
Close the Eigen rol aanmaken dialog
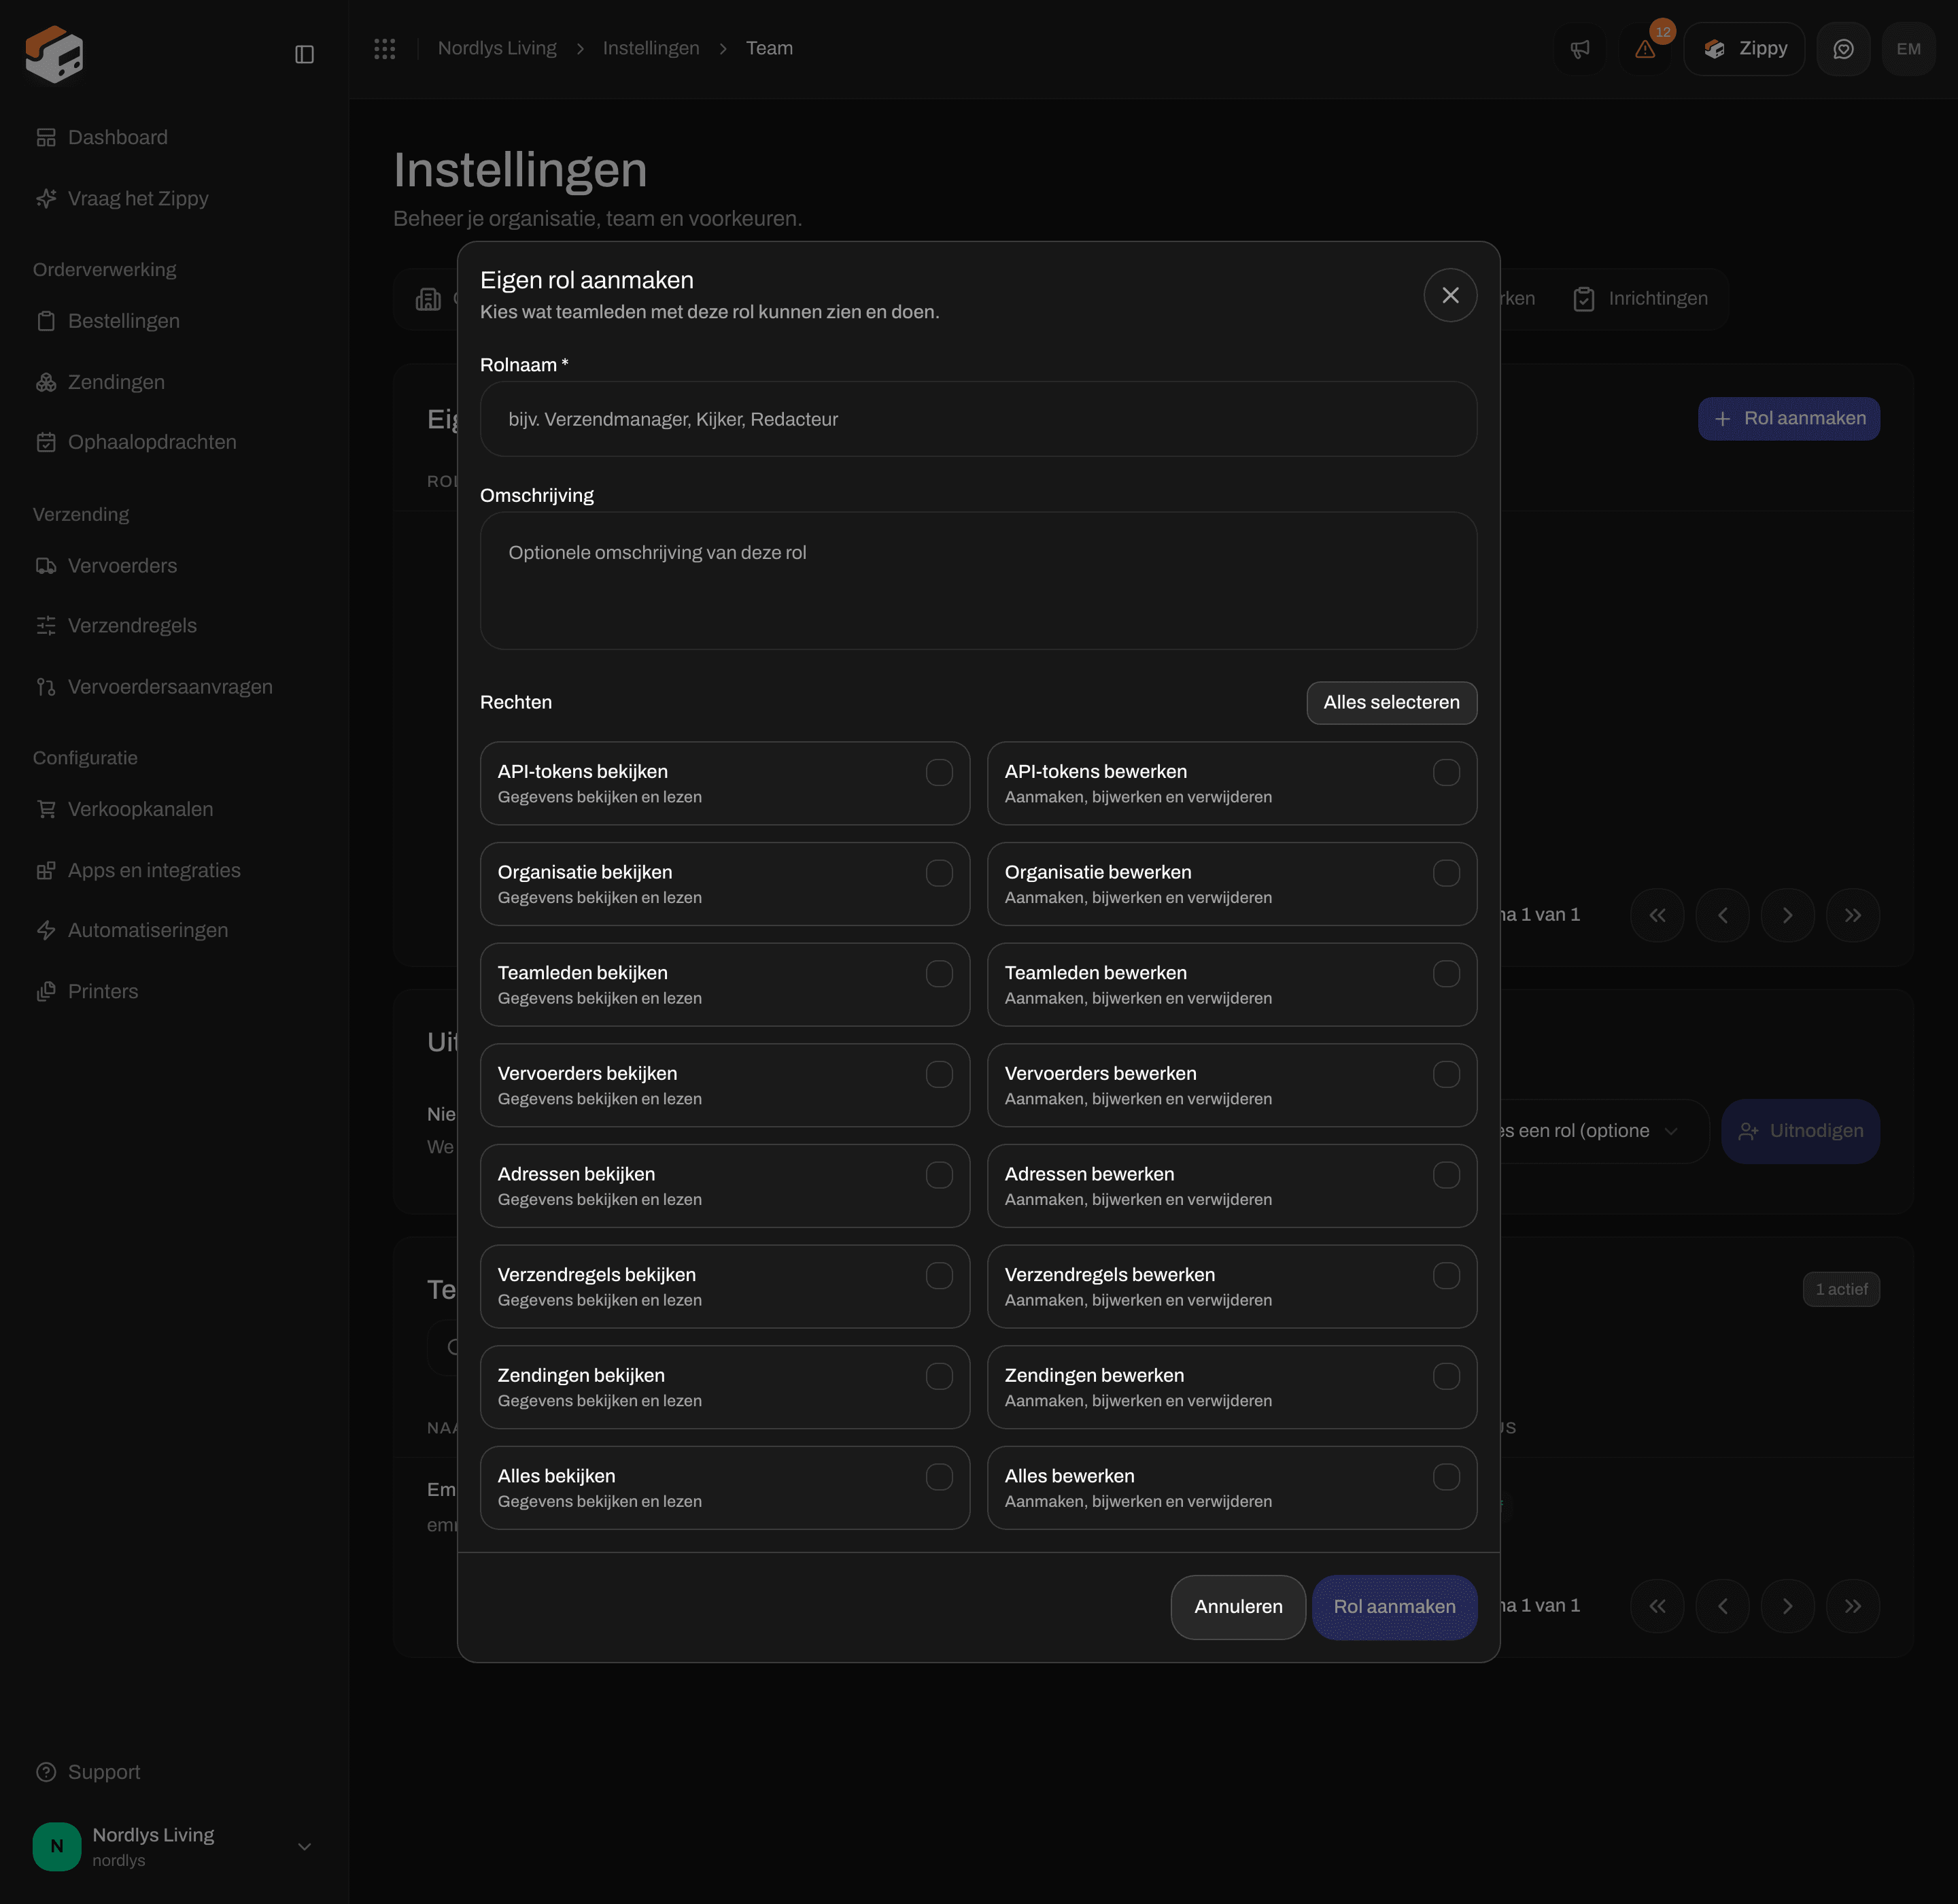click(1450, 295)
